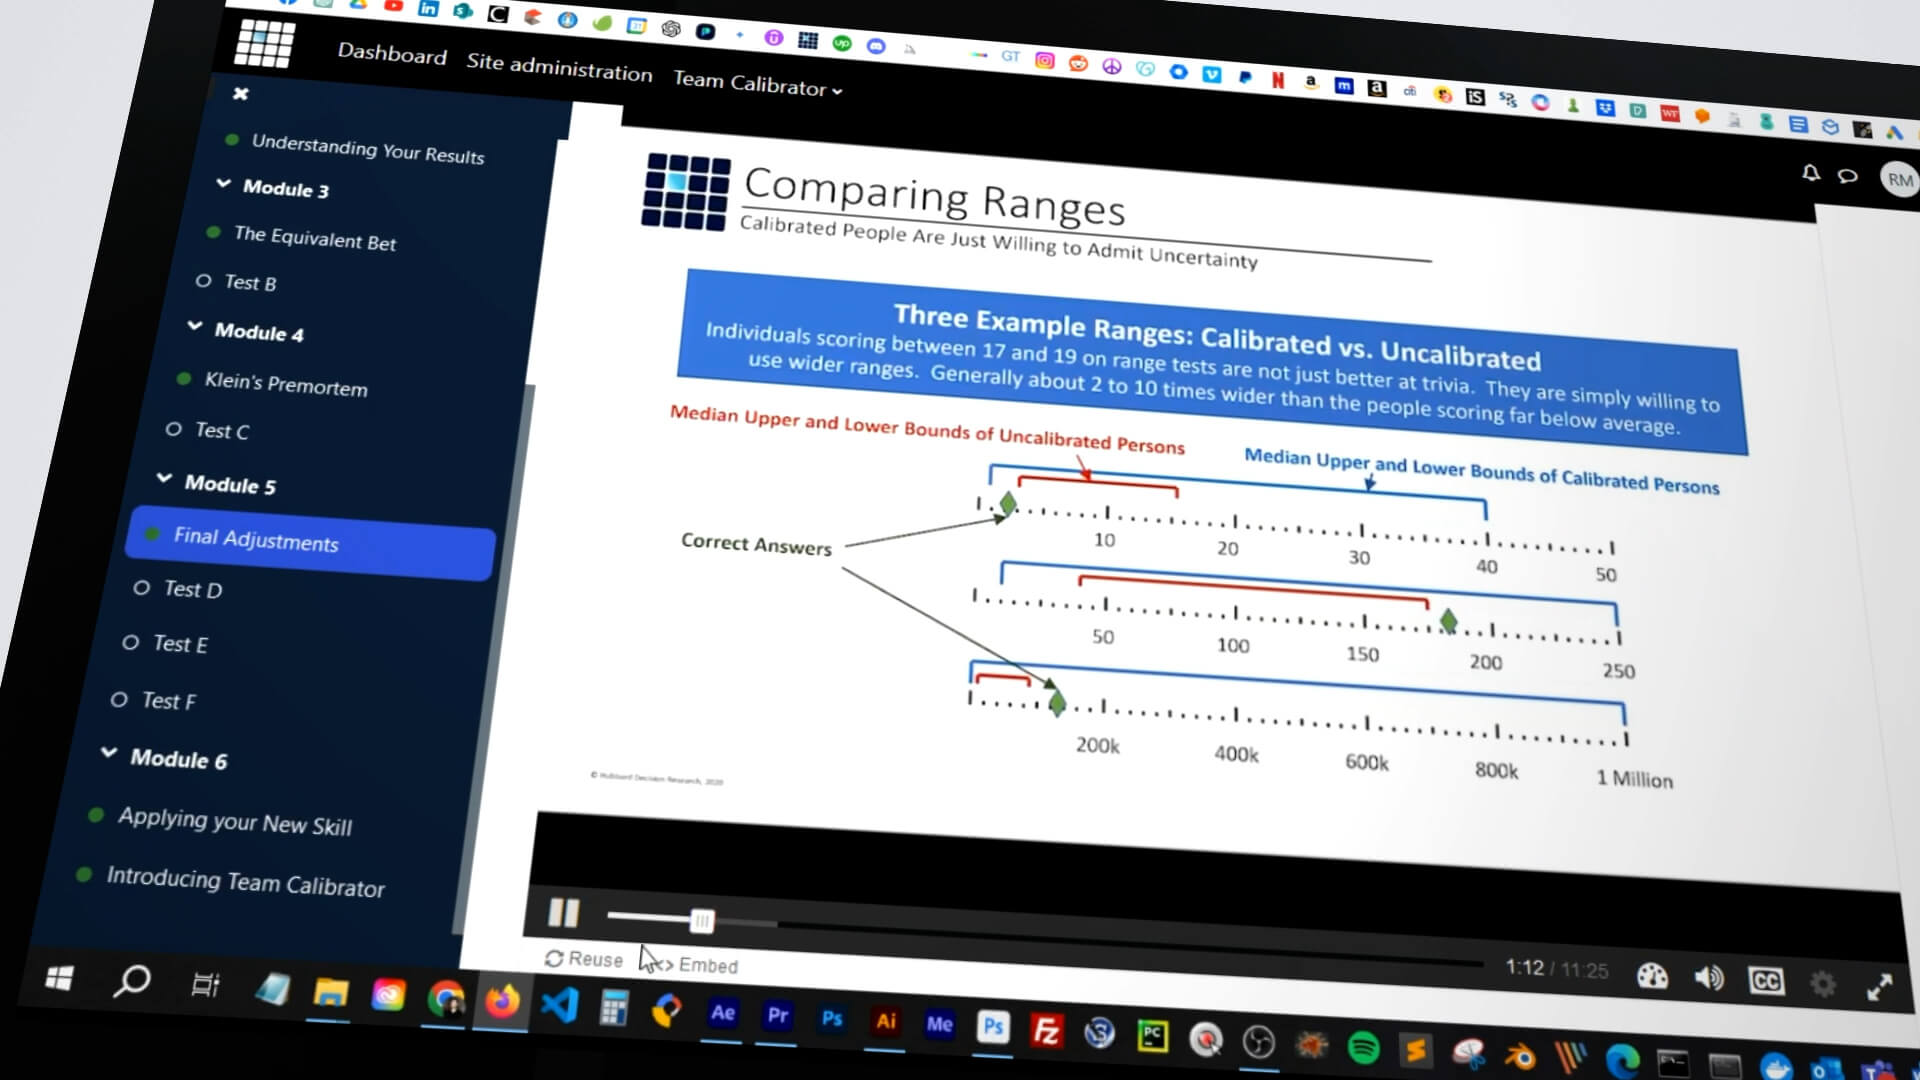Open the Discord bookmark
The width and height of the screenshot is (1920, 1080).
pos(875,46)
